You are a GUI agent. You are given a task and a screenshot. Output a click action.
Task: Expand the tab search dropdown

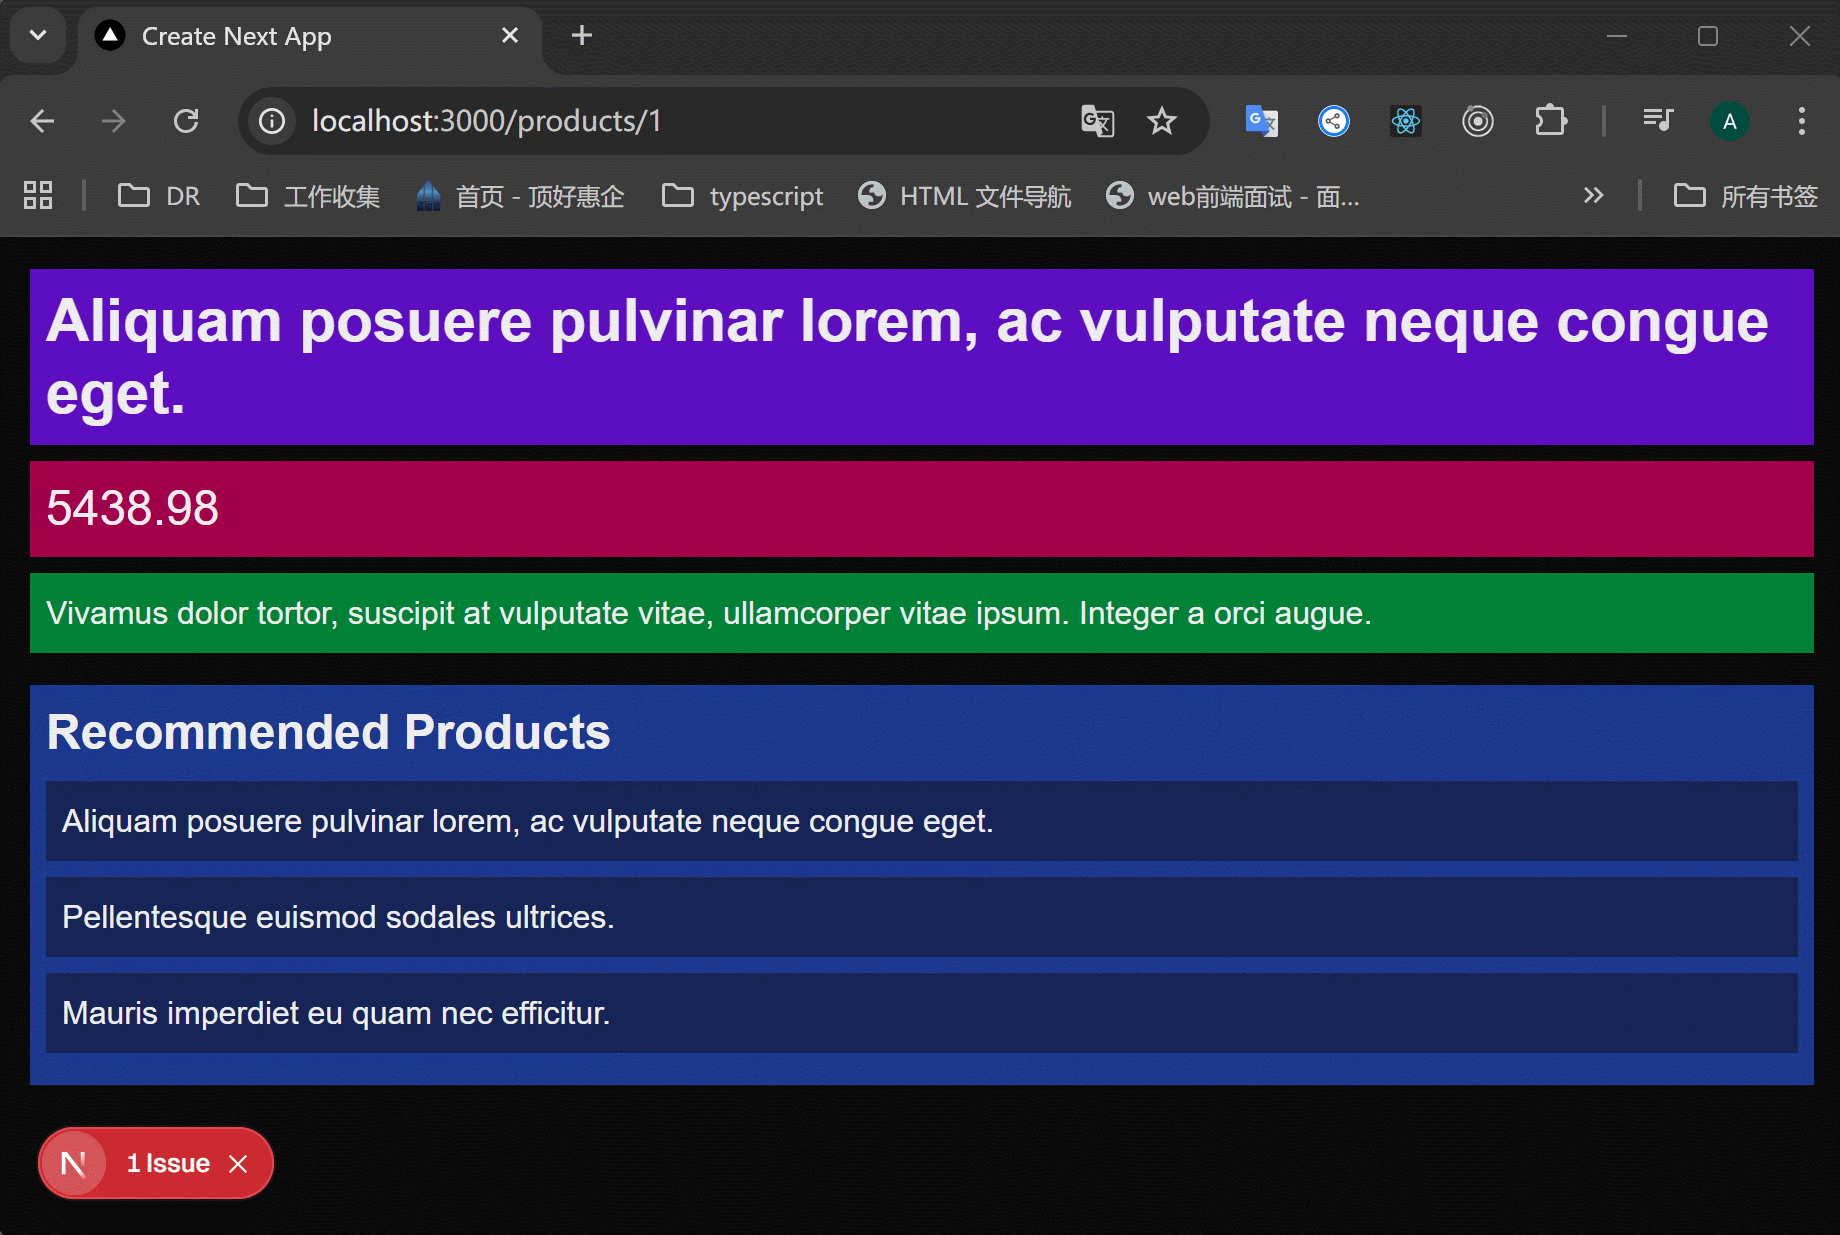[x=38, y=36]
